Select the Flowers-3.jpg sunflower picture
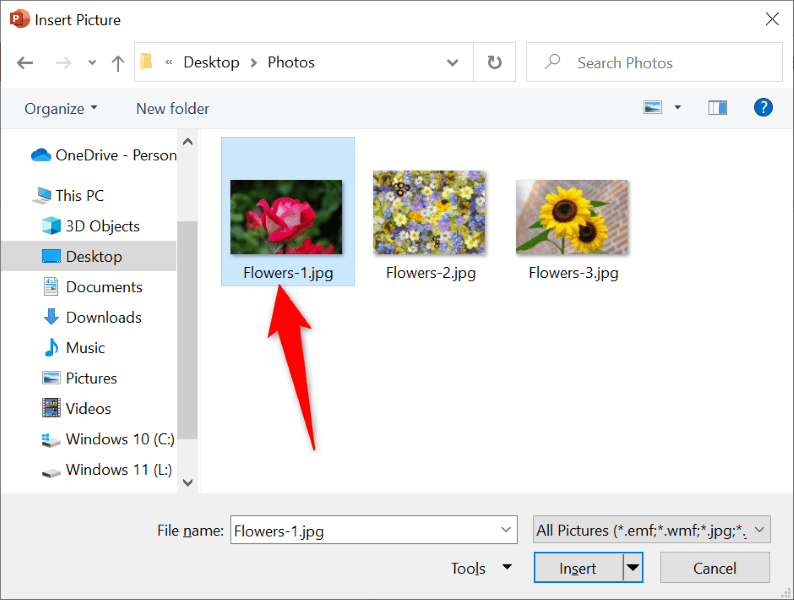794x600 pixels. point(572,217)
